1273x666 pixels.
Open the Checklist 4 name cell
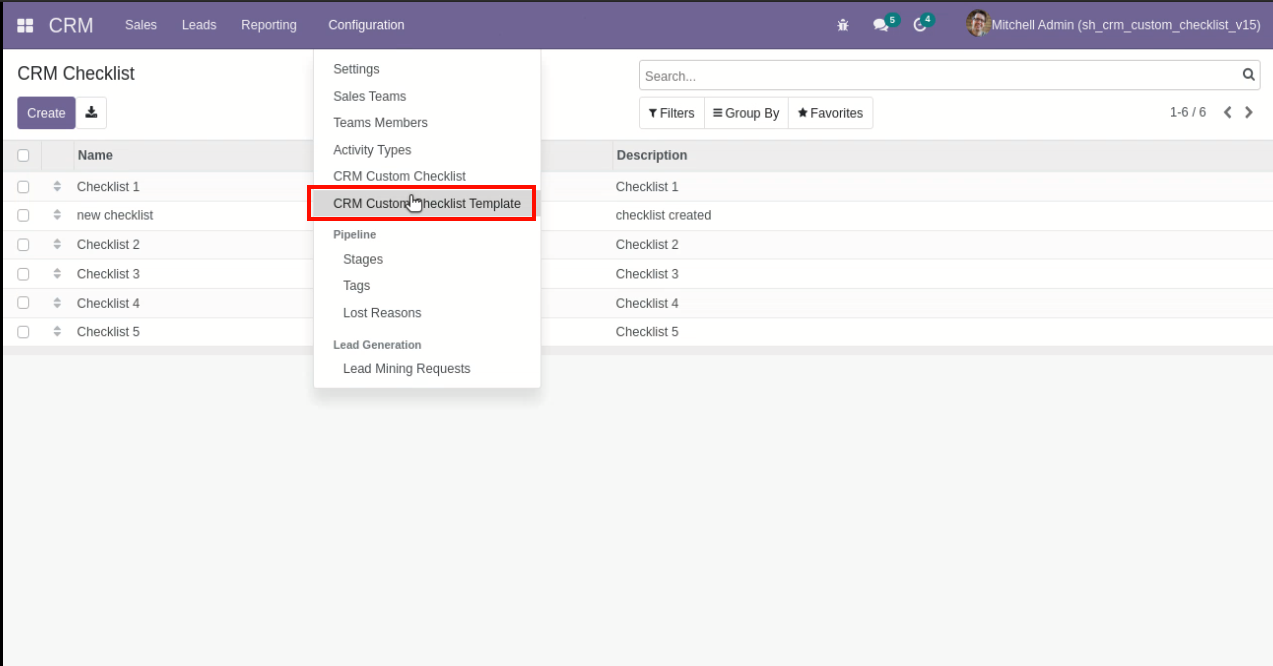click(x=108, y=303)
